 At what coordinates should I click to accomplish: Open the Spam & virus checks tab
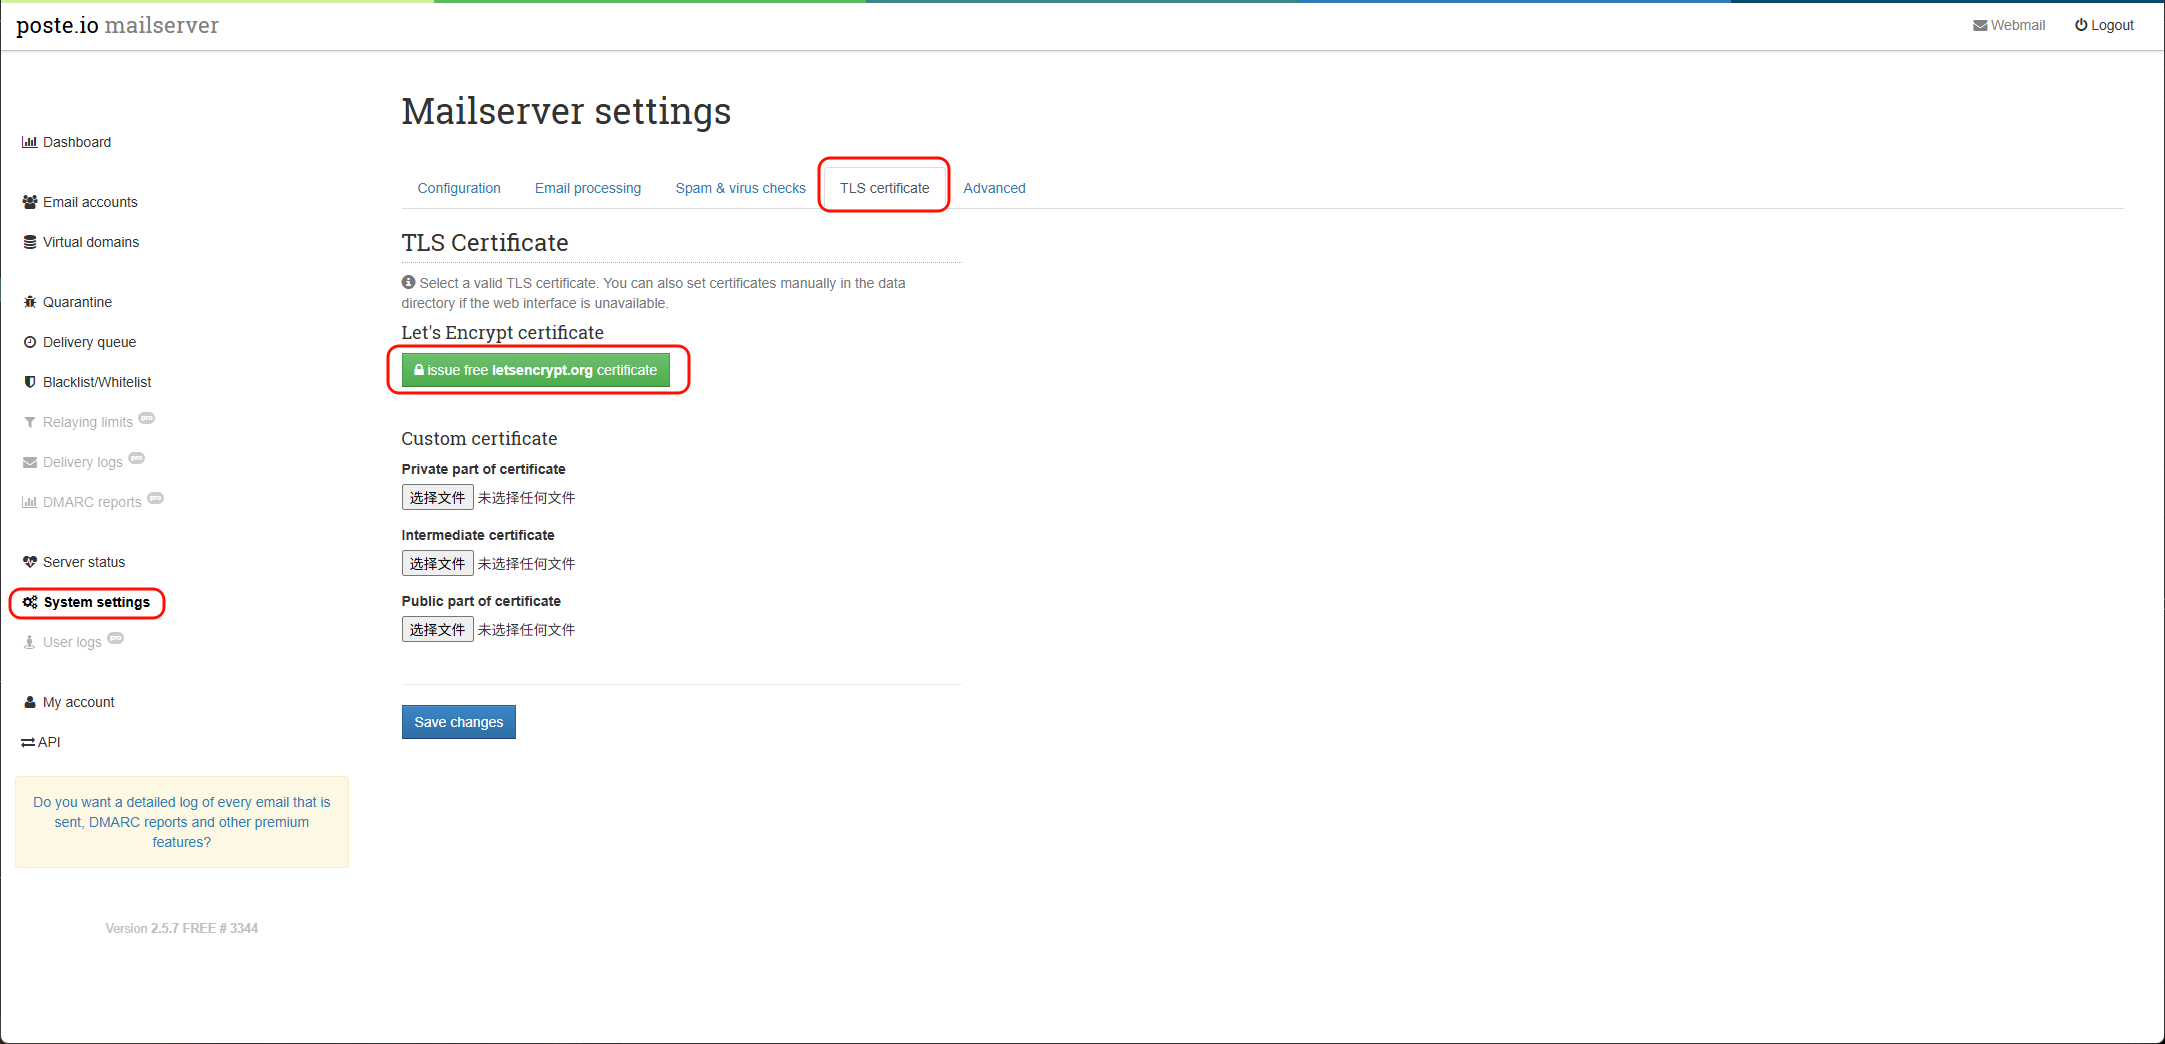click(x=740, y=188)
